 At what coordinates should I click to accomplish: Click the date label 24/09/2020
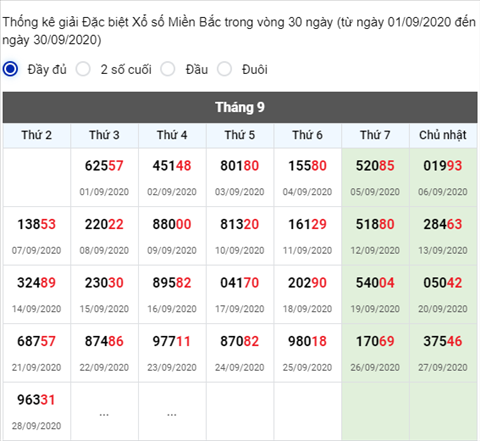(x=239, y=367)
